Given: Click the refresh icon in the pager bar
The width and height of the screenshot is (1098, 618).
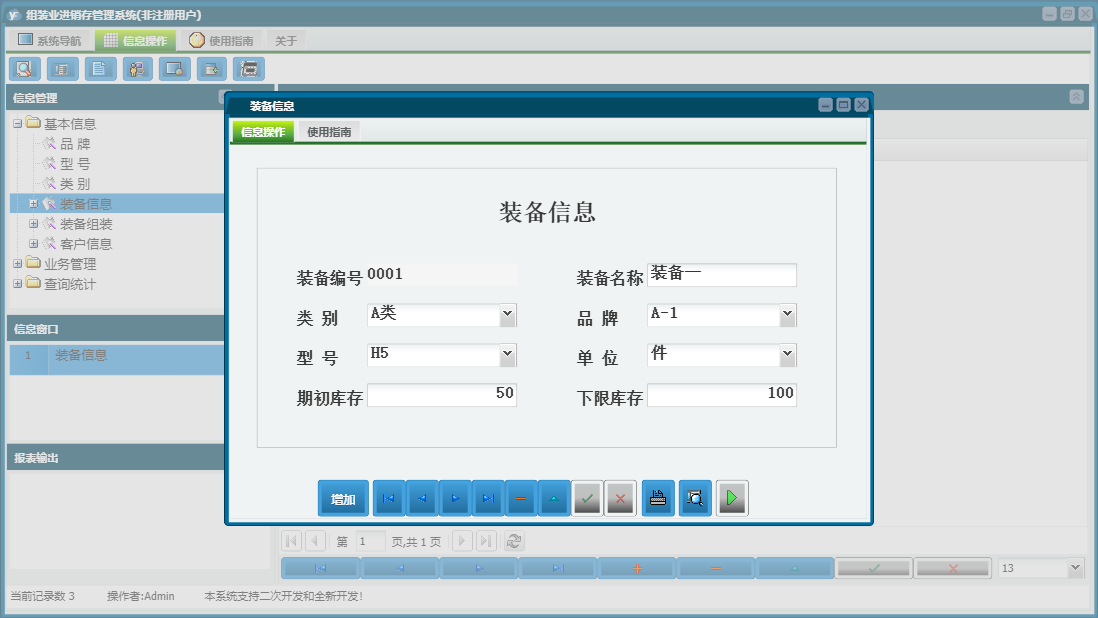Looking at the screenshot, I should coord(513,541).
